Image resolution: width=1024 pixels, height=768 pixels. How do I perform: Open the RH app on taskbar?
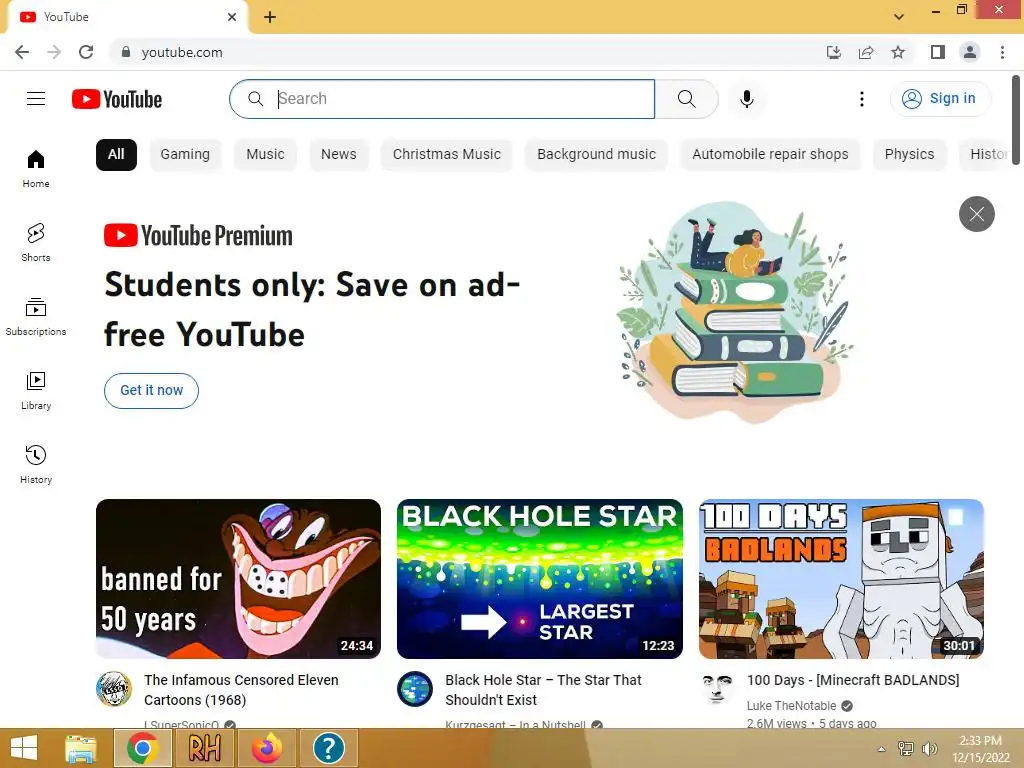205,748
